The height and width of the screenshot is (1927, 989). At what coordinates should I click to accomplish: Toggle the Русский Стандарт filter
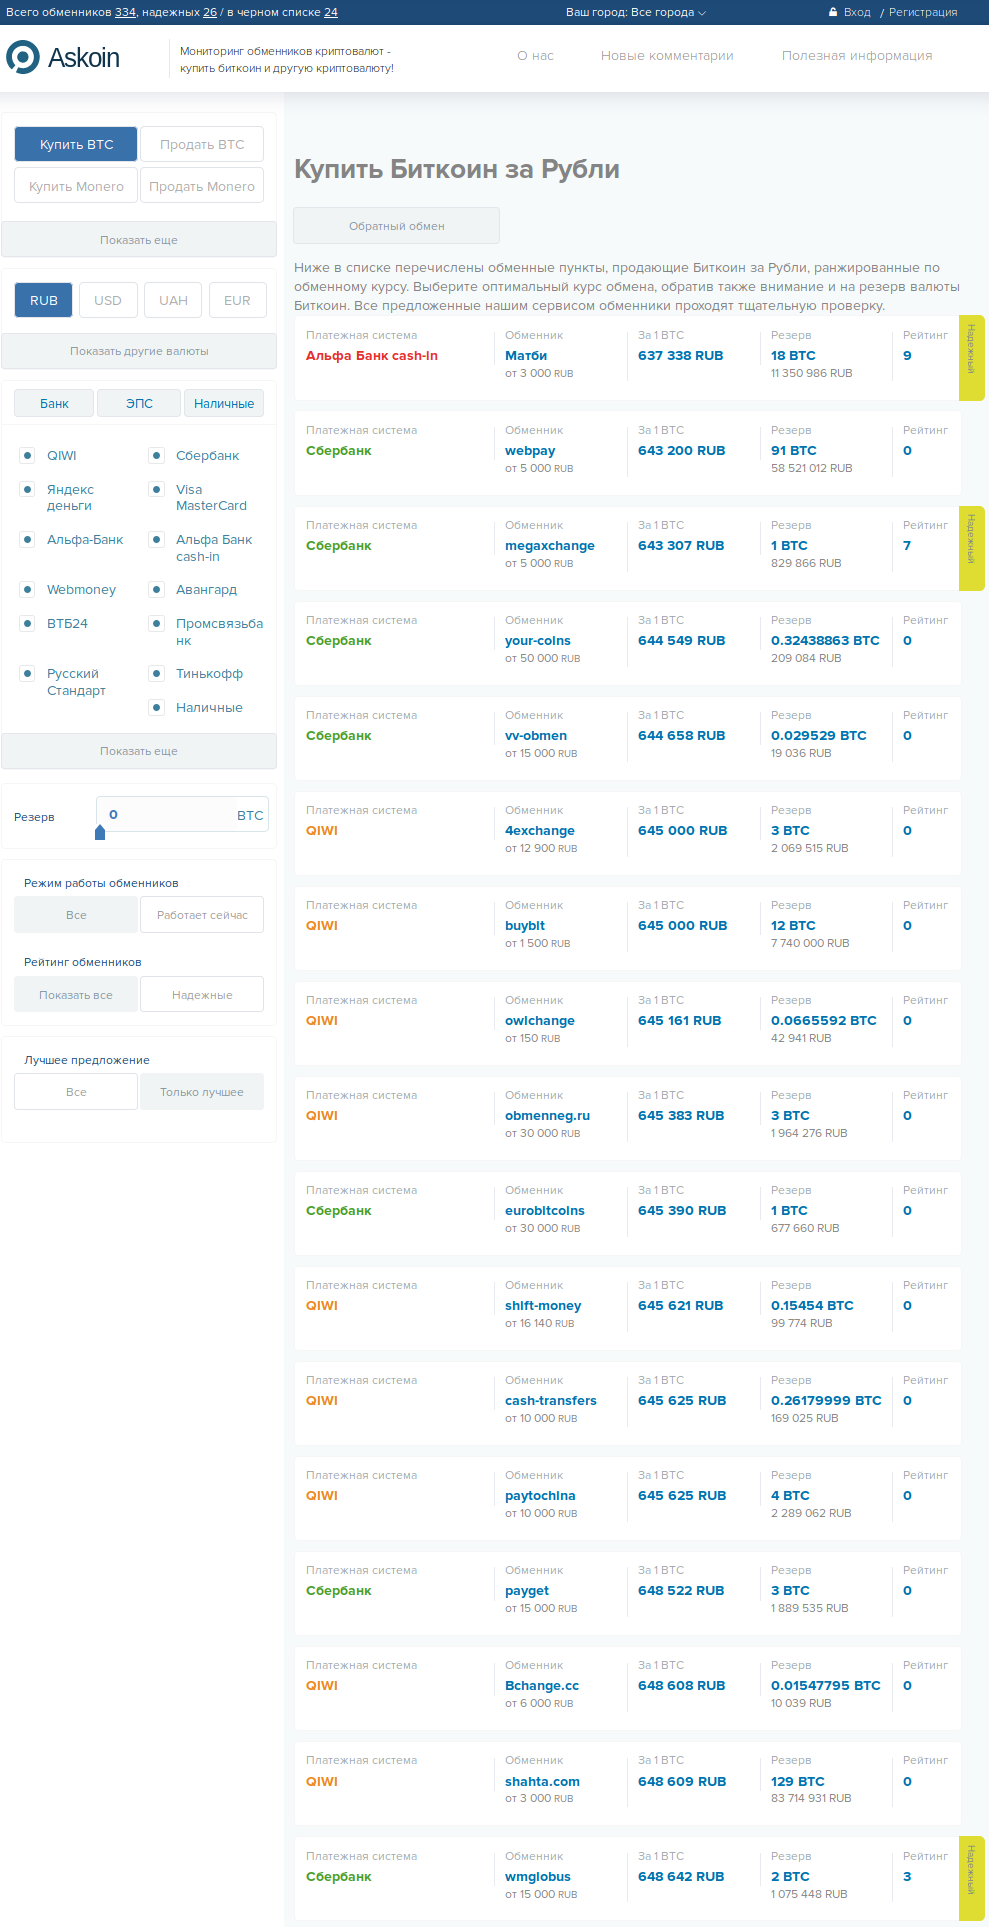[x=27, y=673]
